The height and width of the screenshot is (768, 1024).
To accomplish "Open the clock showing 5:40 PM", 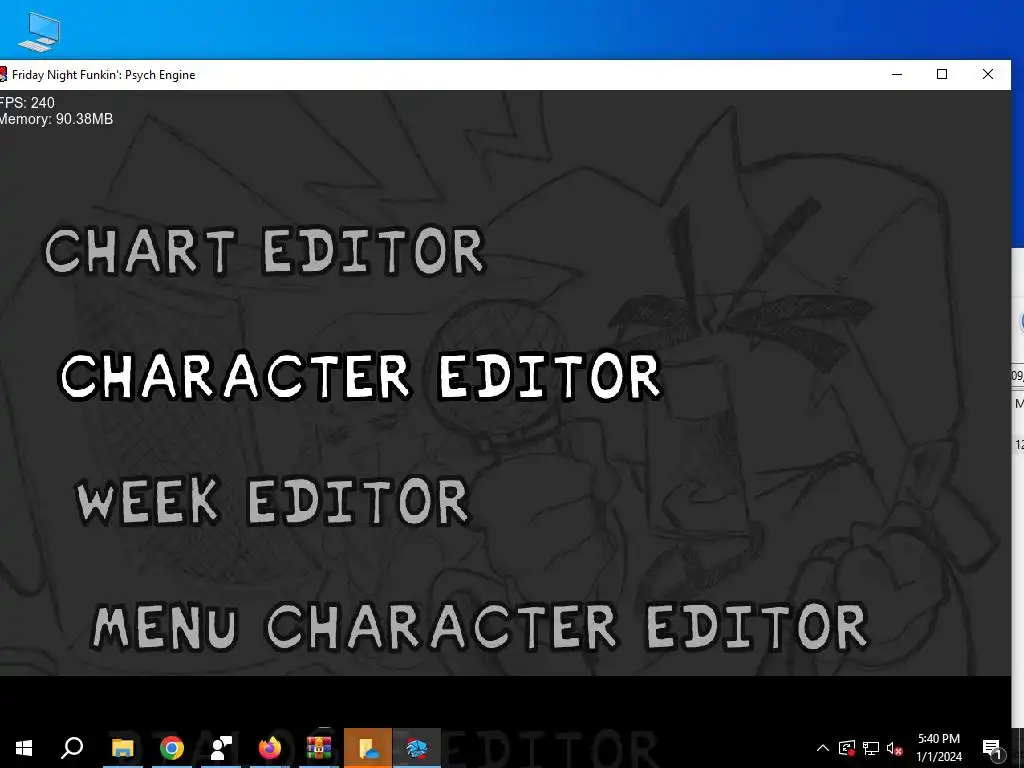I will point(939,748).
